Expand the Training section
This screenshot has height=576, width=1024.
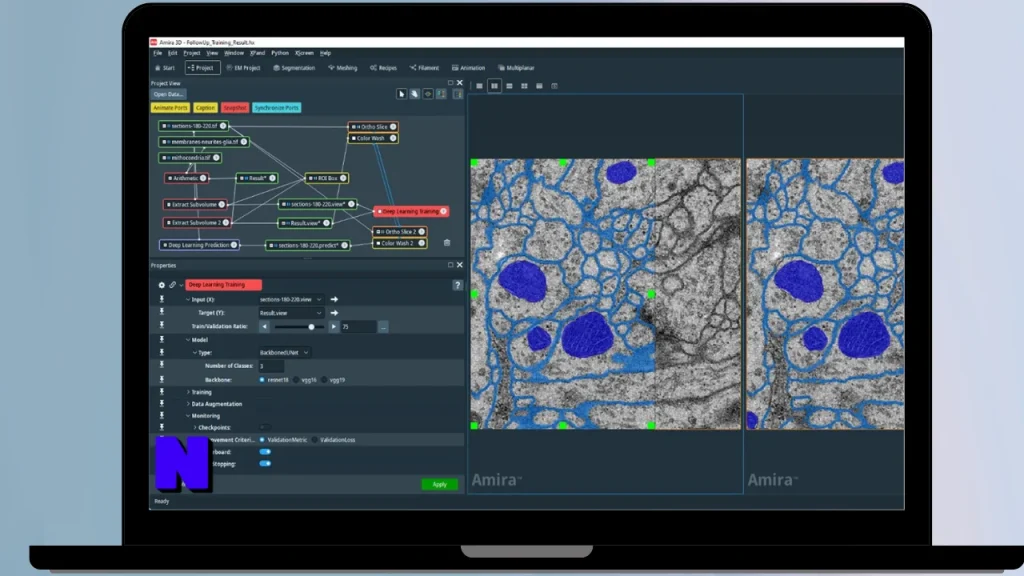pyautogui.click(x=188, y=392)
